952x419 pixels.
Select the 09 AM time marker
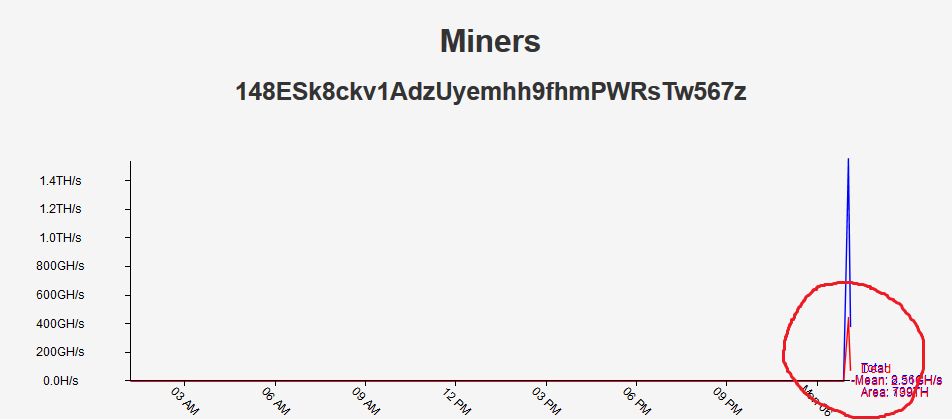pyautogui.click(x=366, y=401)
